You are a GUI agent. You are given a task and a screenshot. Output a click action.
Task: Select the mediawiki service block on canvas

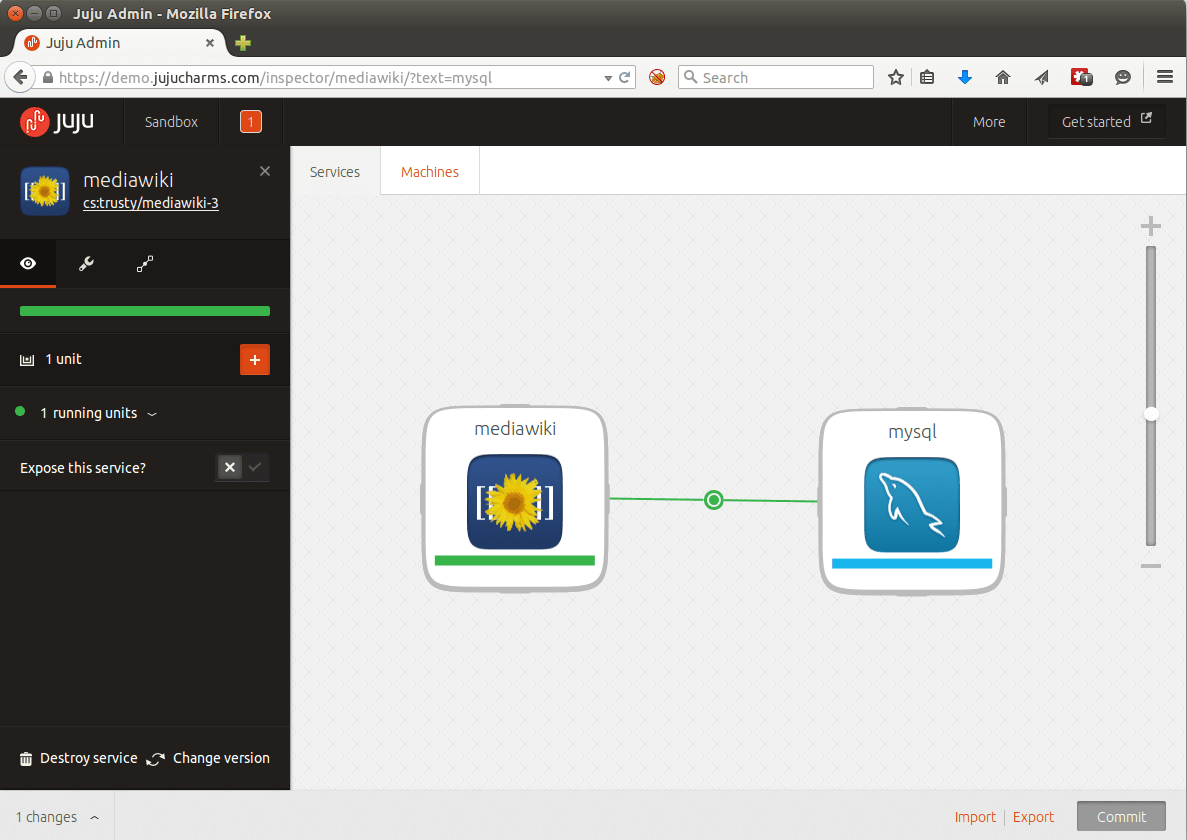coord(515,499)
